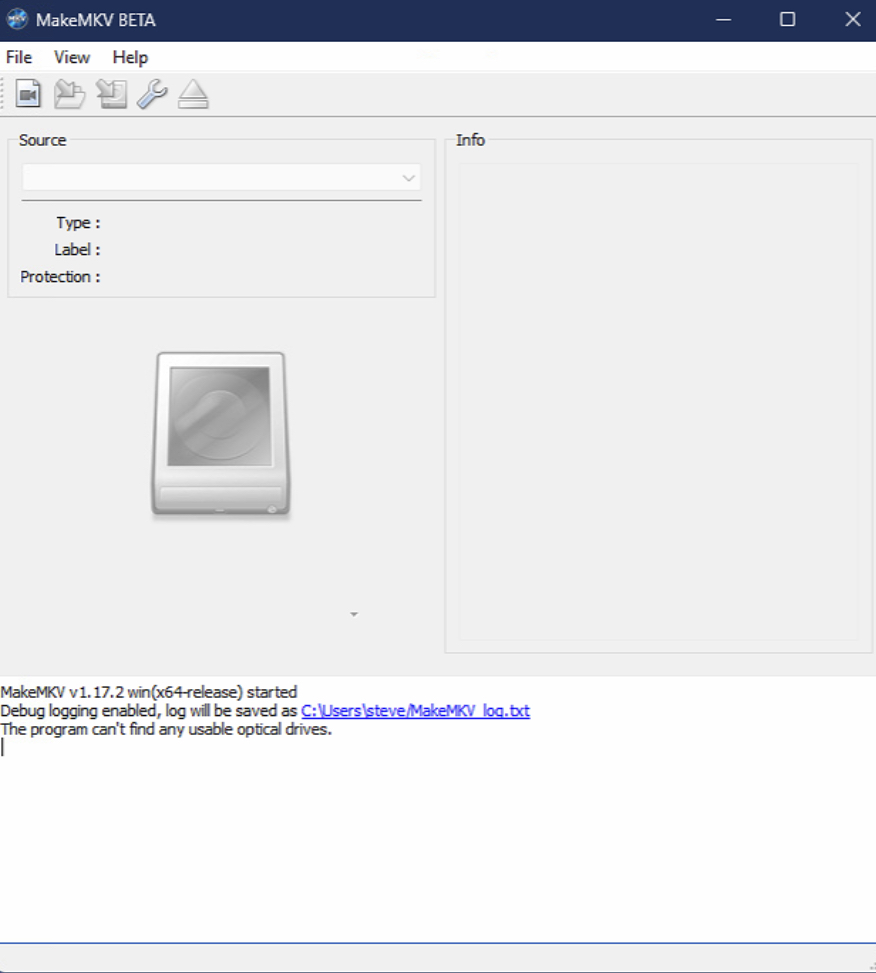
Task: Close the MakeMKV BETA window
Action: pyautogui.click(x=852, y=20)
